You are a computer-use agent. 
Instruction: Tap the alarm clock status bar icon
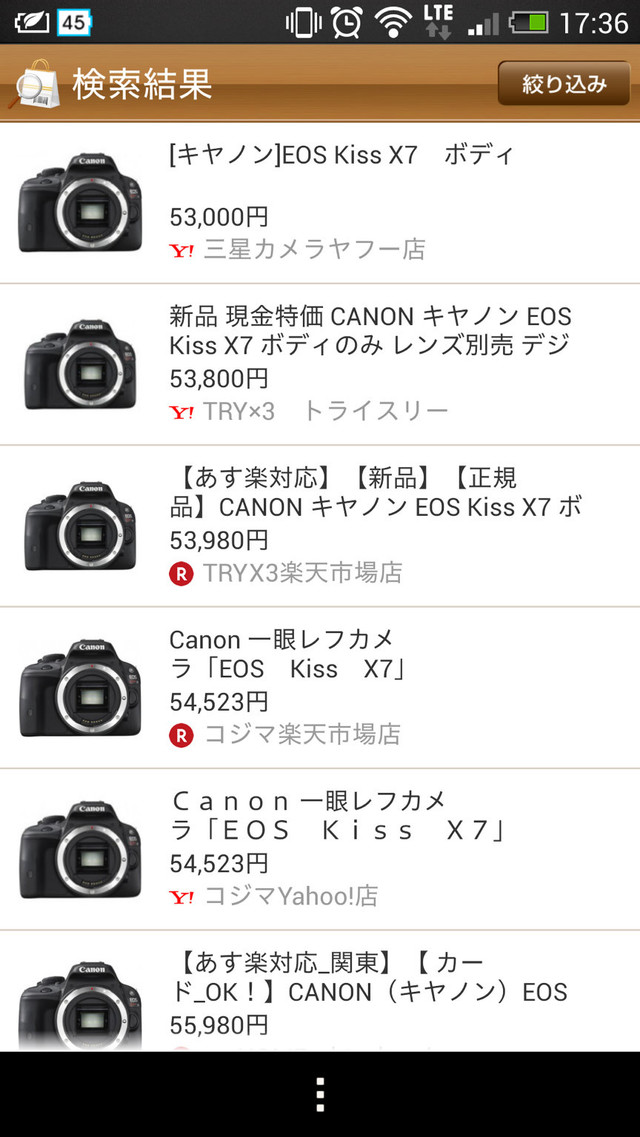pos(347,22)
